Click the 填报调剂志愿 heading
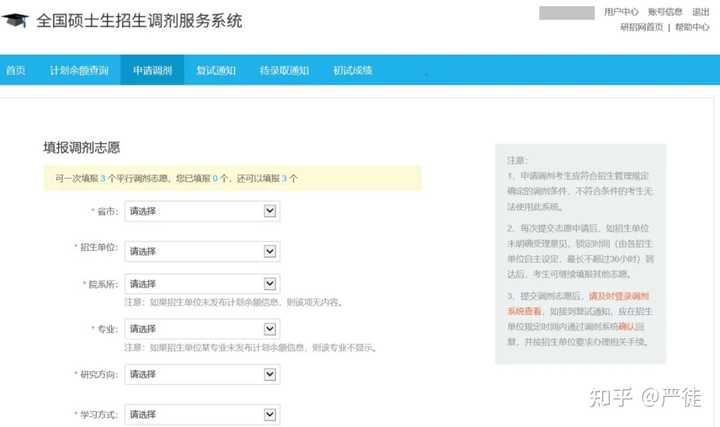The height and width of the screenshot is (427, 720). coord(82,147)
